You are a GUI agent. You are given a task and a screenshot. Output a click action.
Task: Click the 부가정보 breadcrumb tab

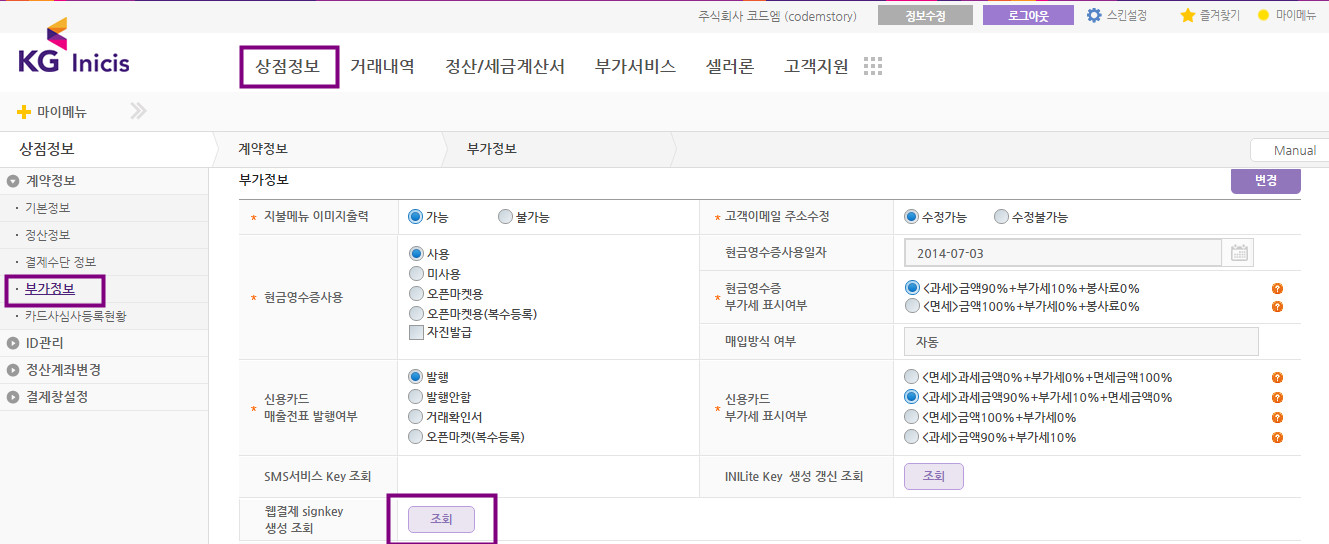[x=492, y=149]
